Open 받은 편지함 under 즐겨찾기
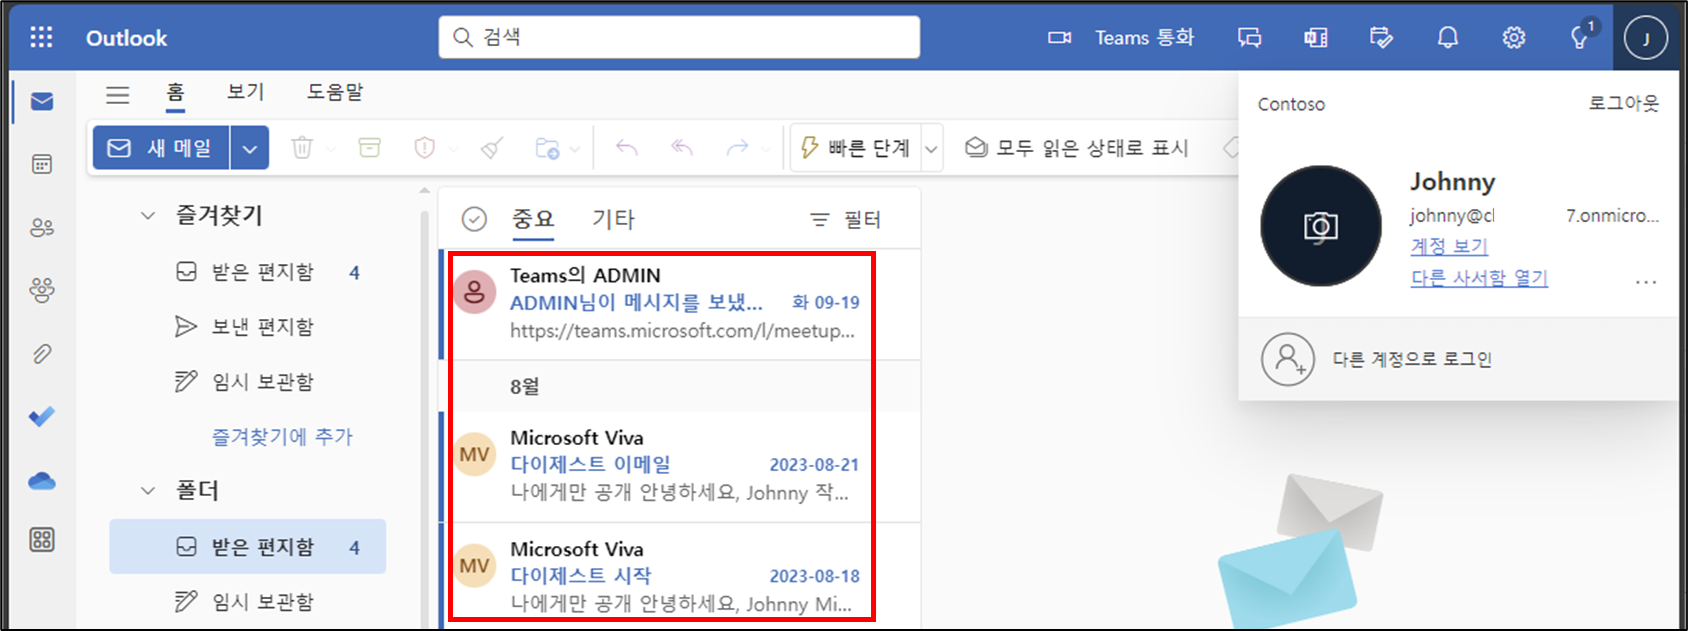 point(248,272)
